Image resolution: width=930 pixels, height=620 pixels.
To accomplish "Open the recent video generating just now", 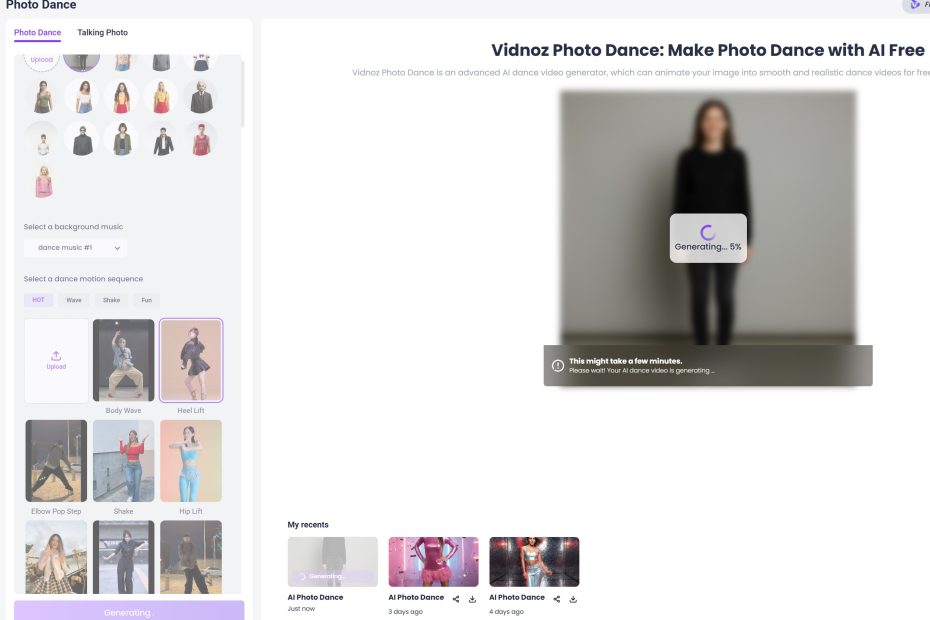I will (x=333, y=562).
